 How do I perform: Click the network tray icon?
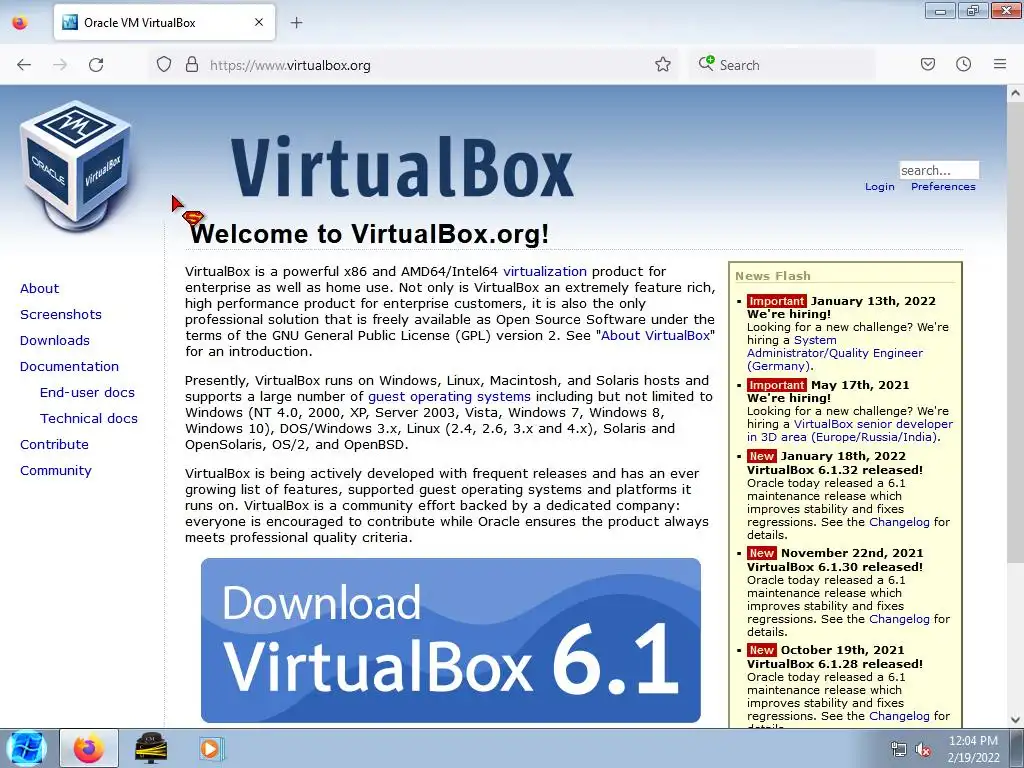pos(899,750)
